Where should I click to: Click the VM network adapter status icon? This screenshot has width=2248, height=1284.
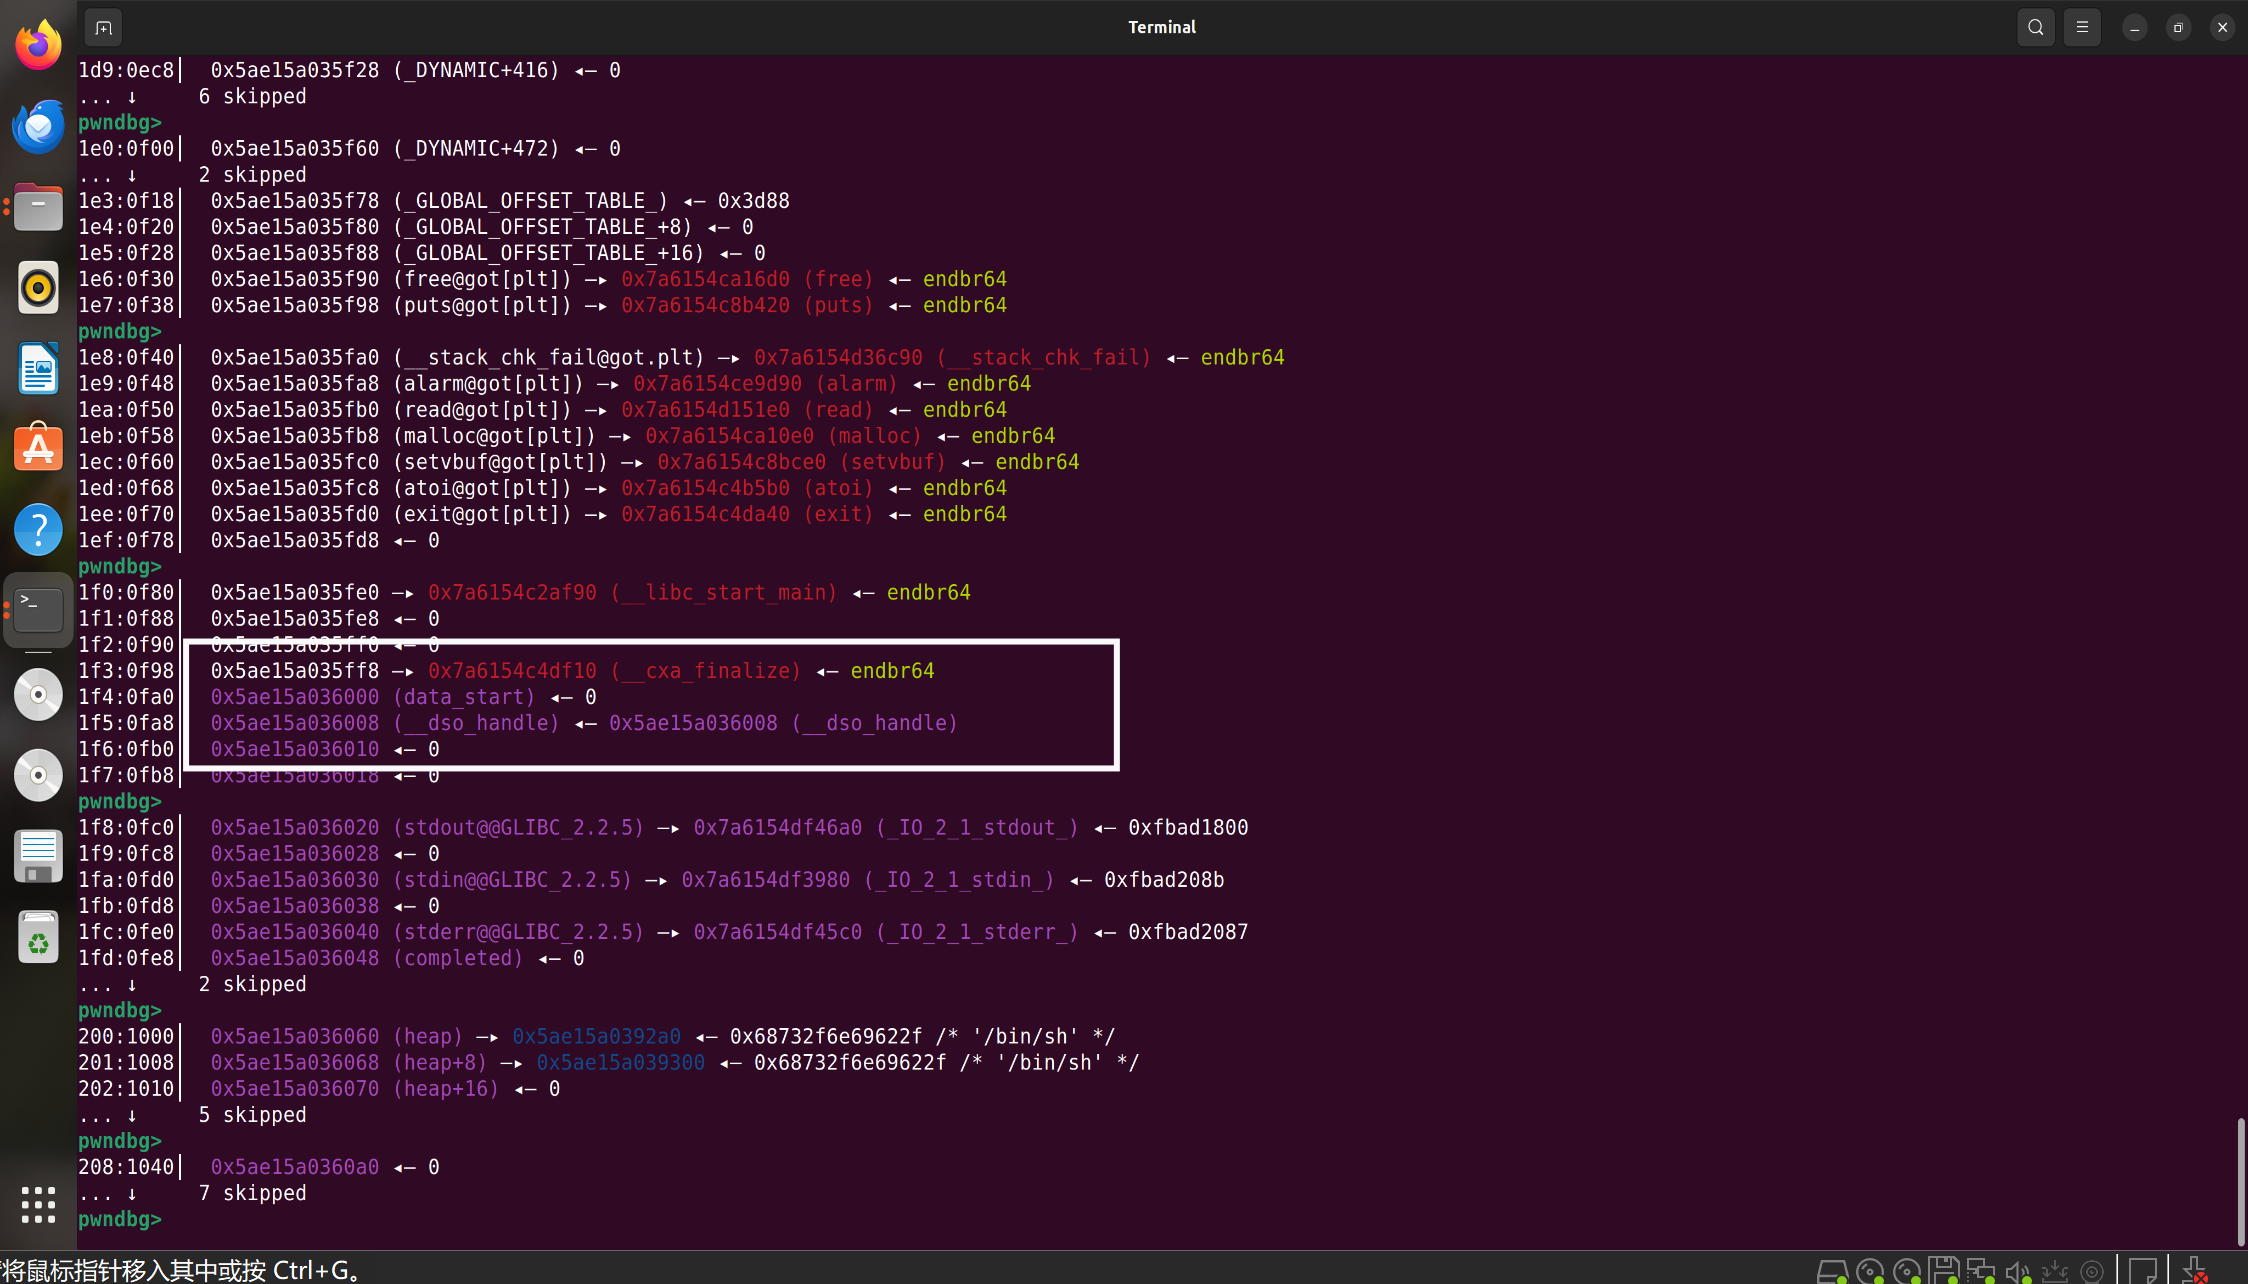[x=1980, y=1271]
